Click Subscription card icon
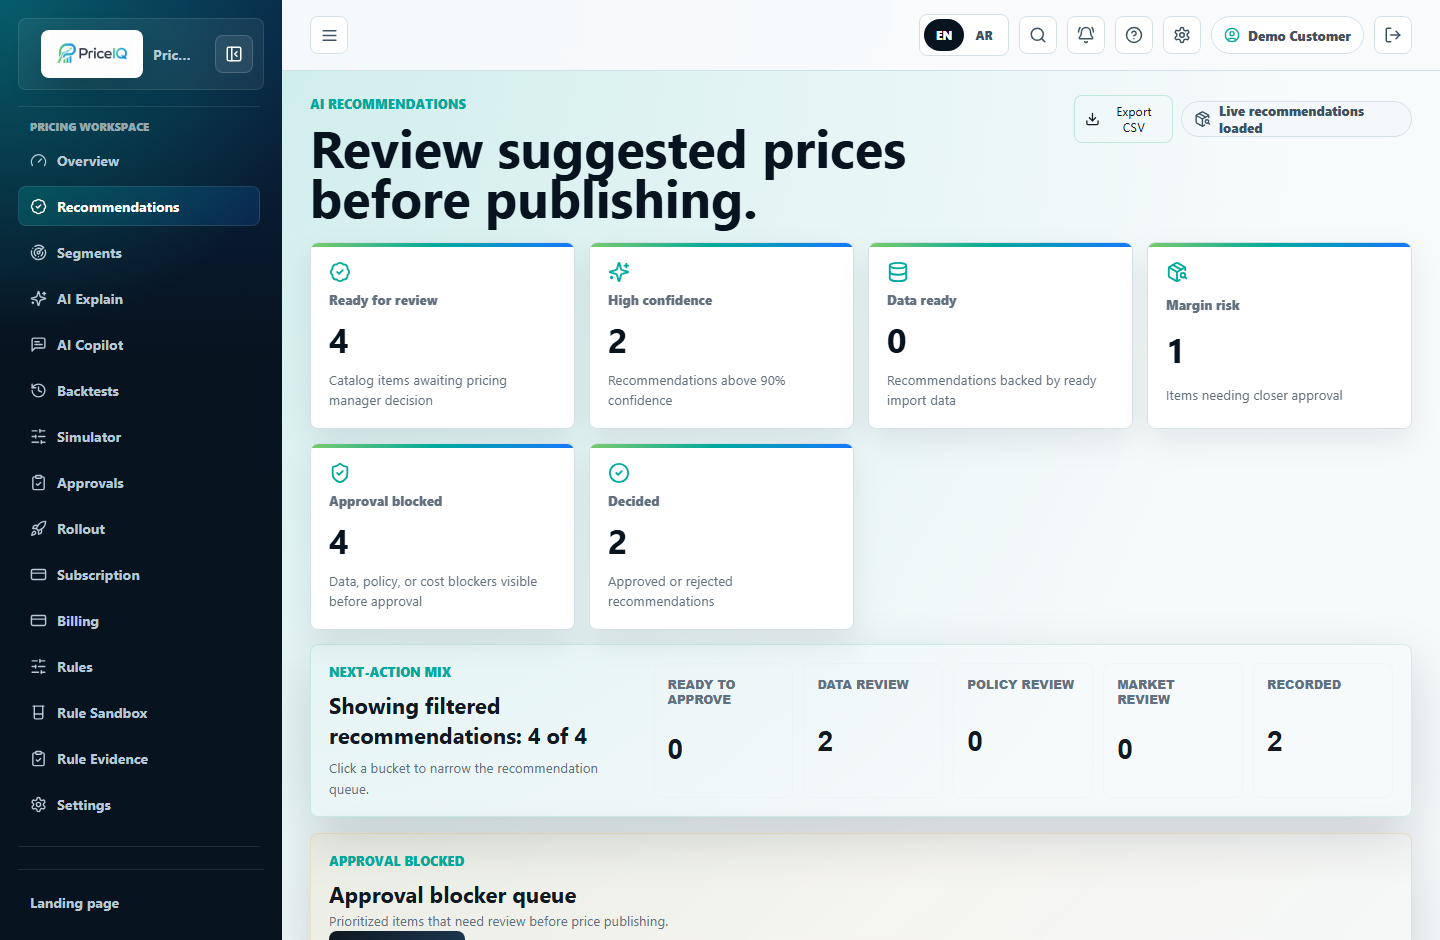The image size is (1440, 940). tap(39, 575)
